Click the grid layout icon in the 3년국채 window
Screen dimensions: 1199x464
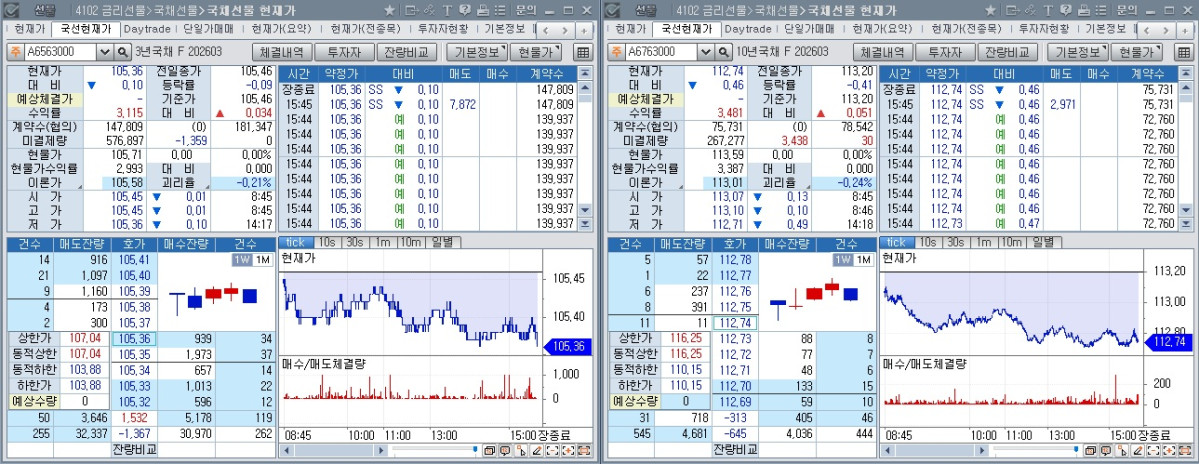(x=583, y=52)
